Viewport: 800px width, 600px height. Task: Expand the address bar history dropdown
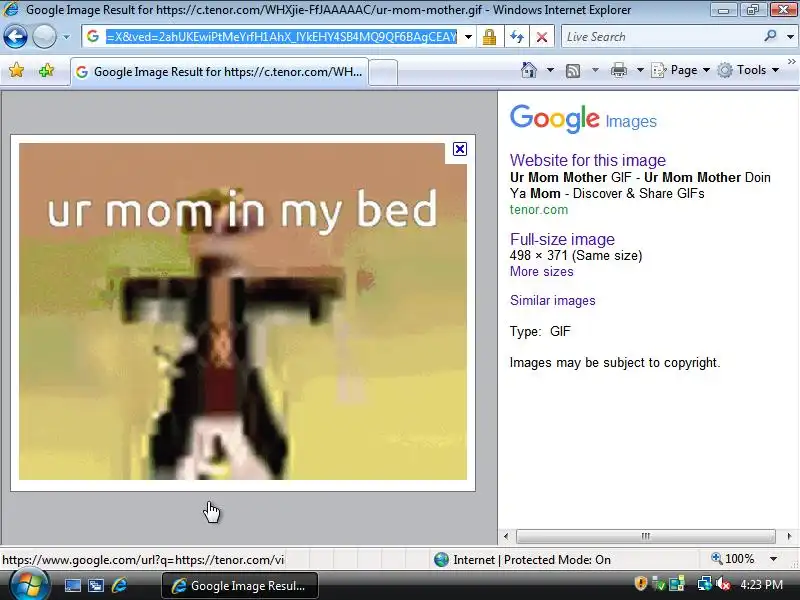(468, 37)
